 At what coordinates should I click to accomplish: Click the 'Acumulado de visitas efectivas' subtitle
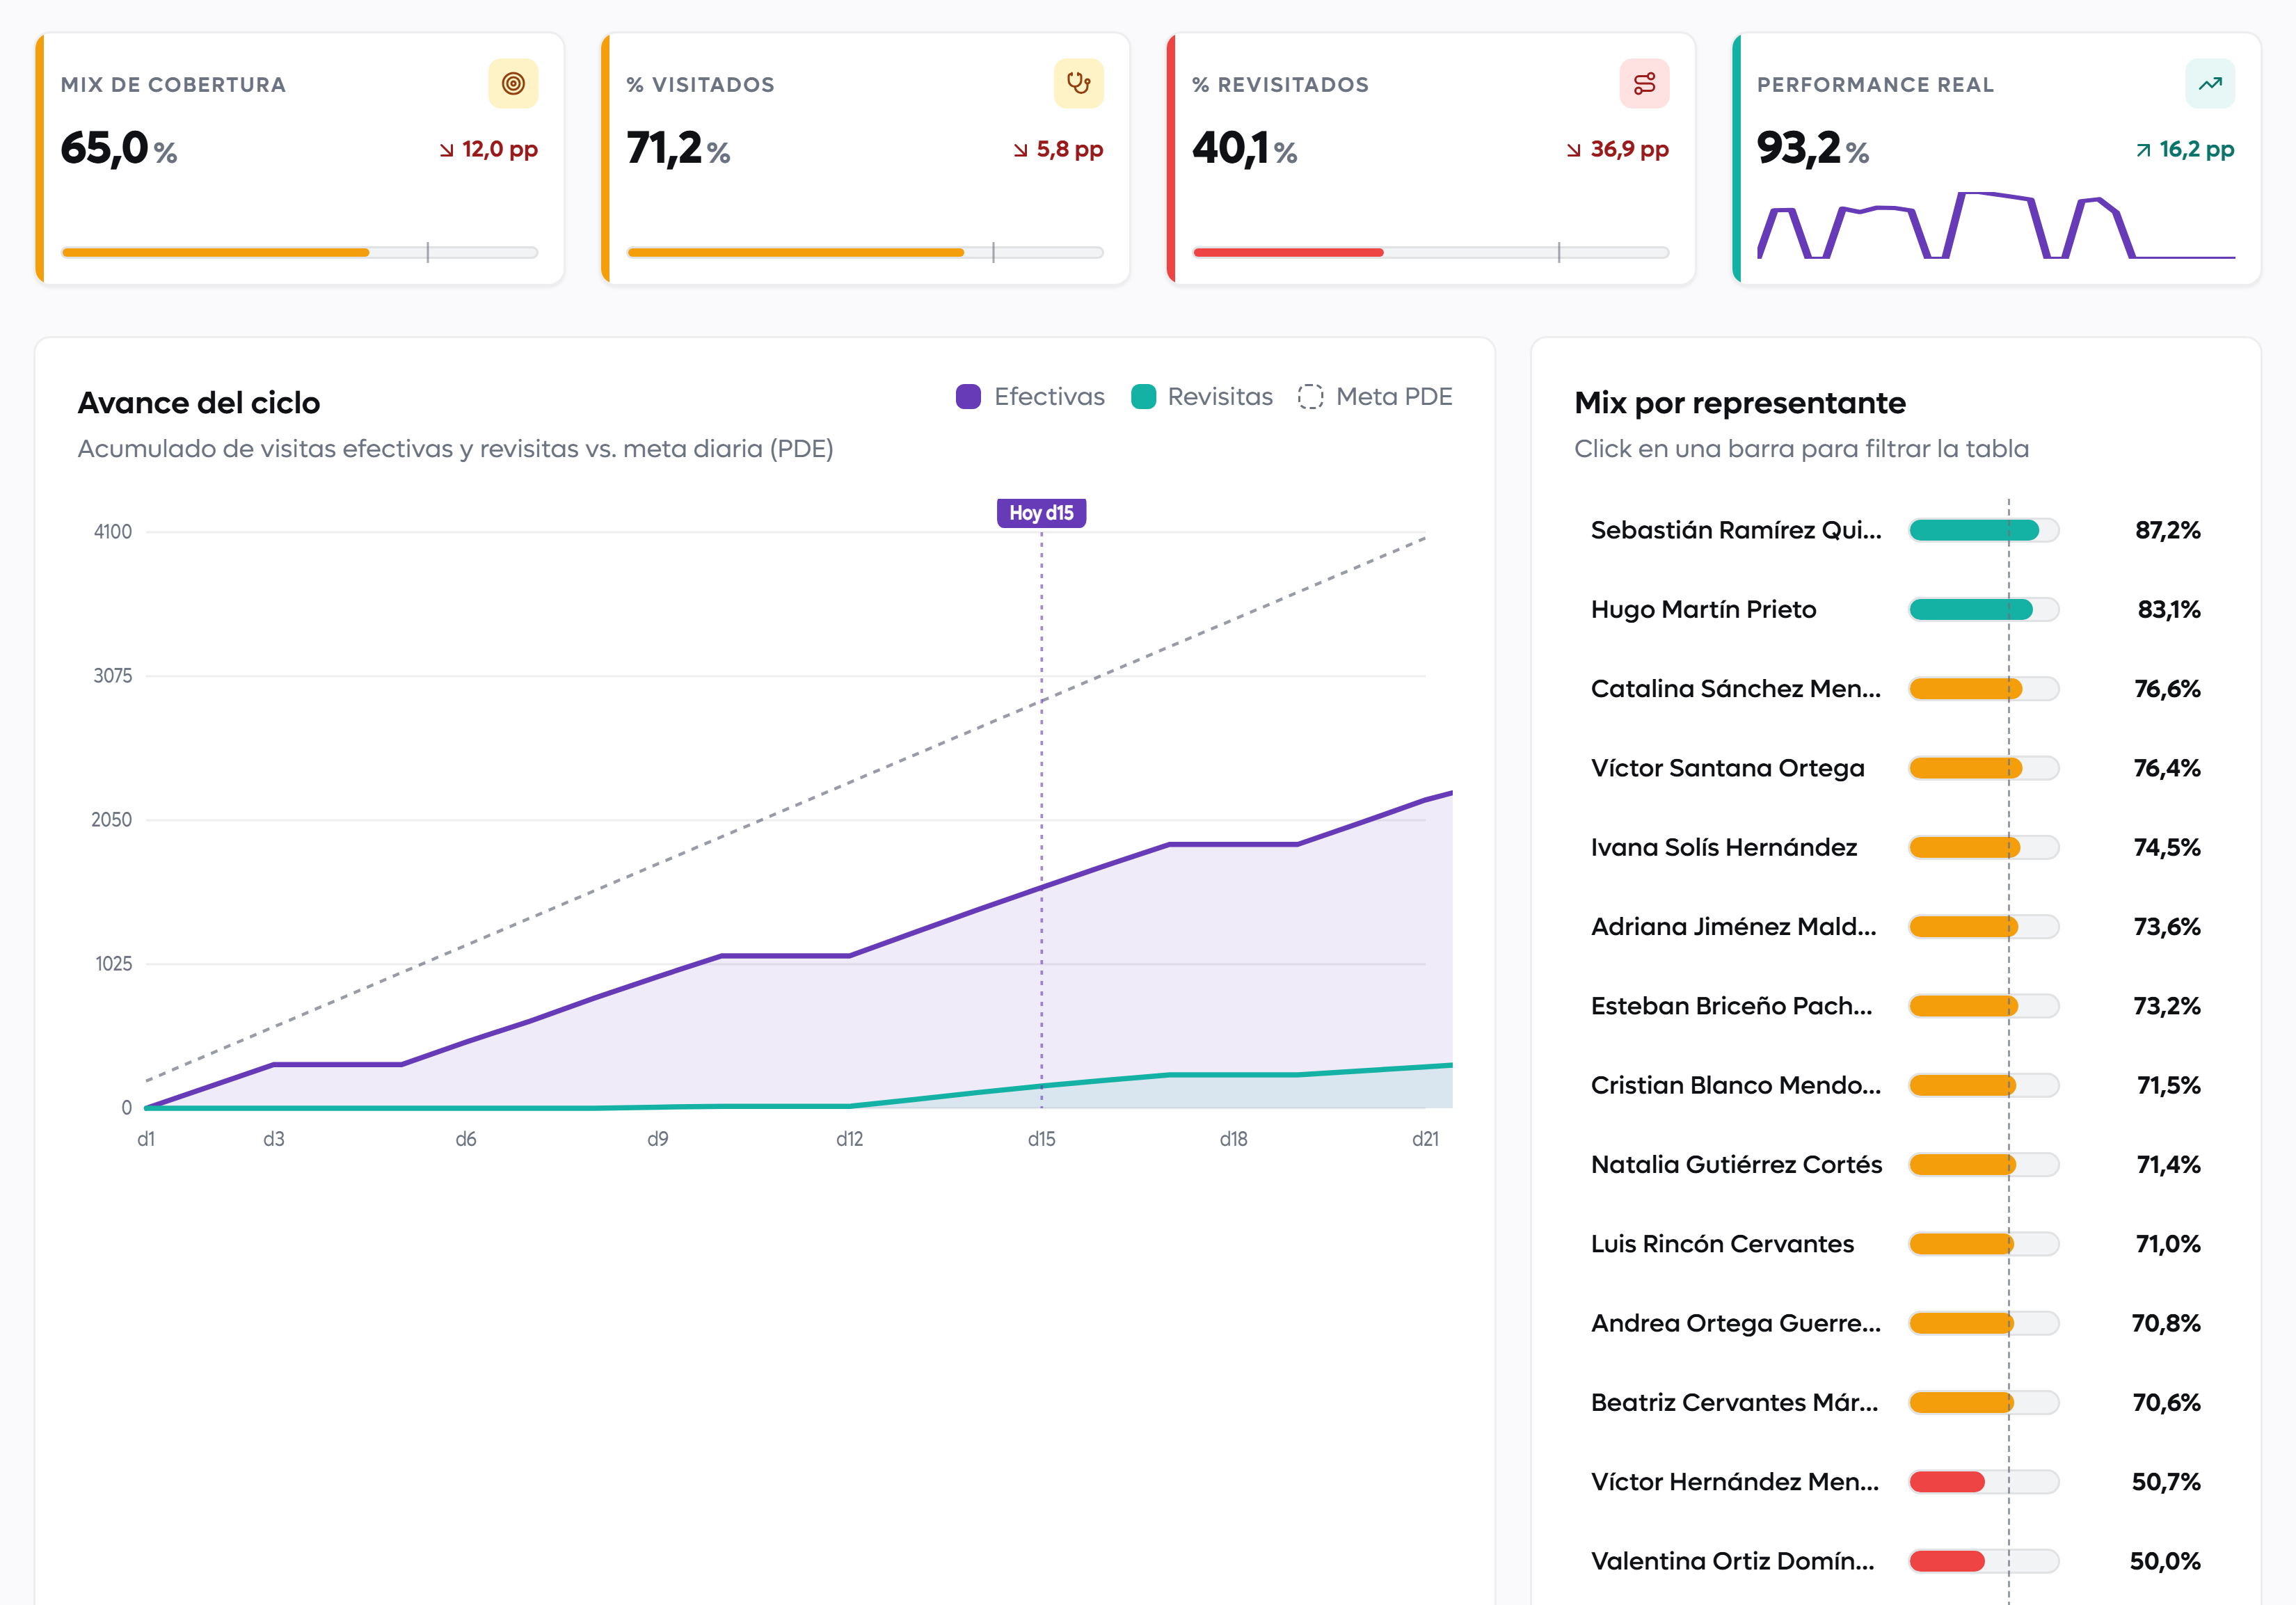(456, 449)
